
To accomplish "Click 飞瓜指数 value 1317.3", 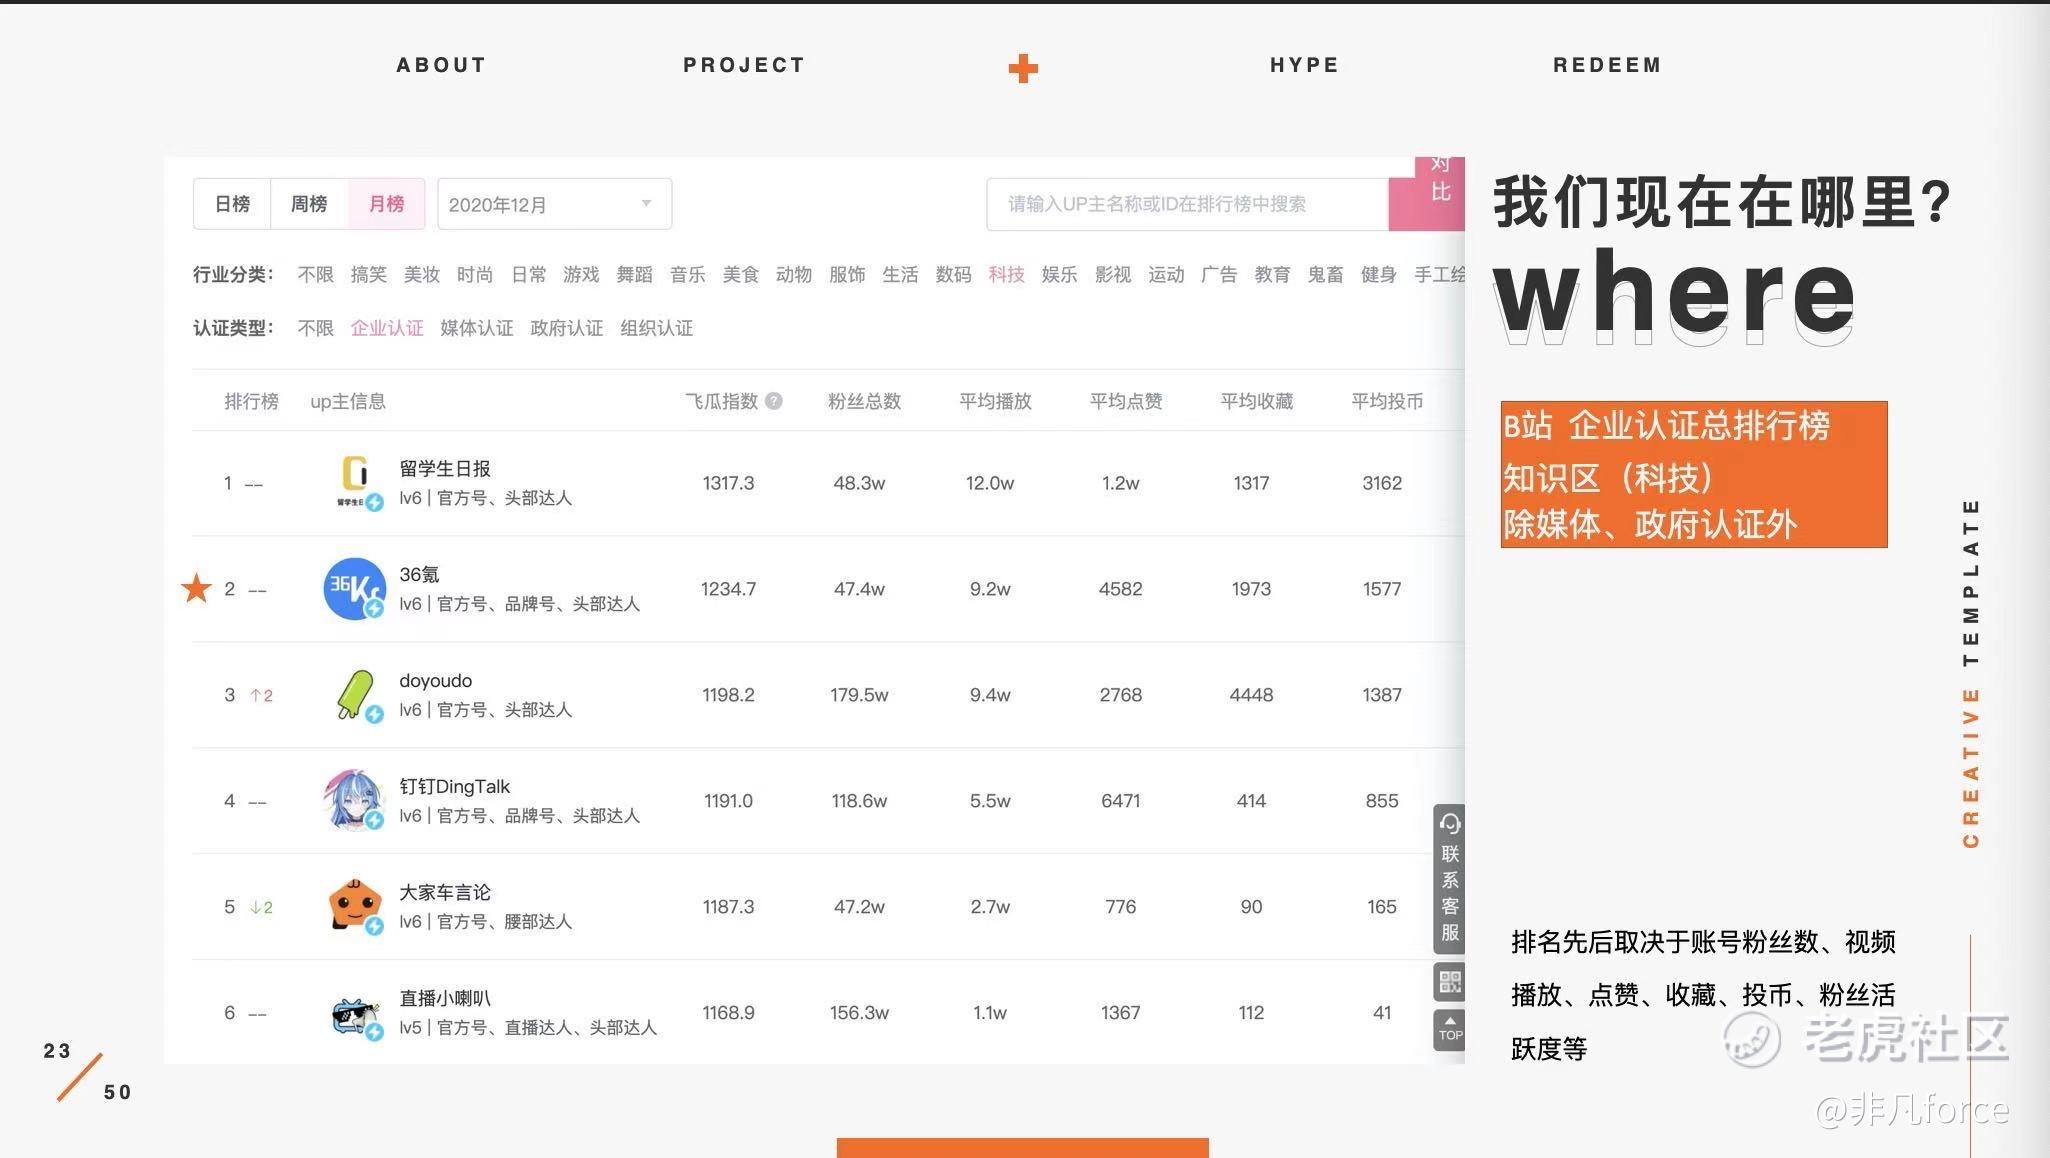I will coord(728,483).
